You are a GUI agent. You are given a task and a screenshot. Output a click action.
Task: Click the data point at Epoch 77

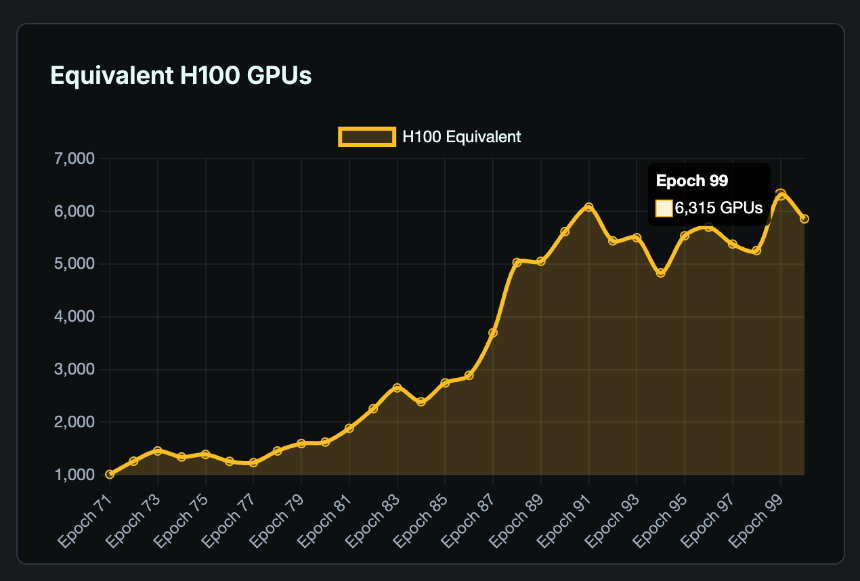[x=253, y=463]
